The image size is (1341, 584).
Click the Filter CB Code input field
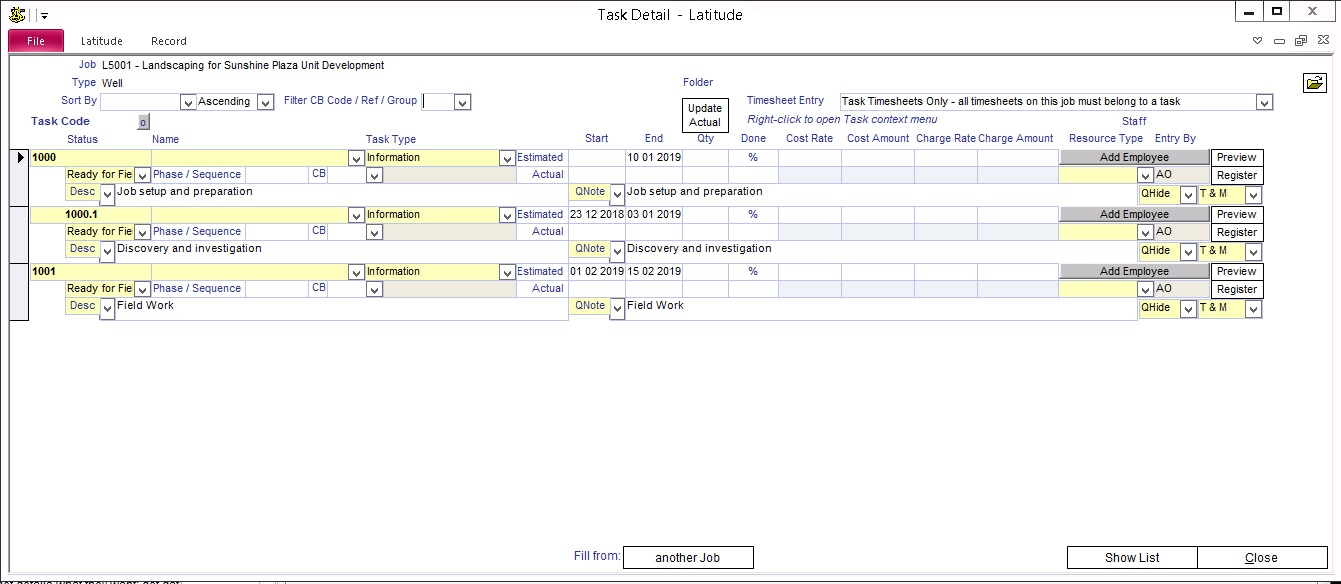pos(437,101)
